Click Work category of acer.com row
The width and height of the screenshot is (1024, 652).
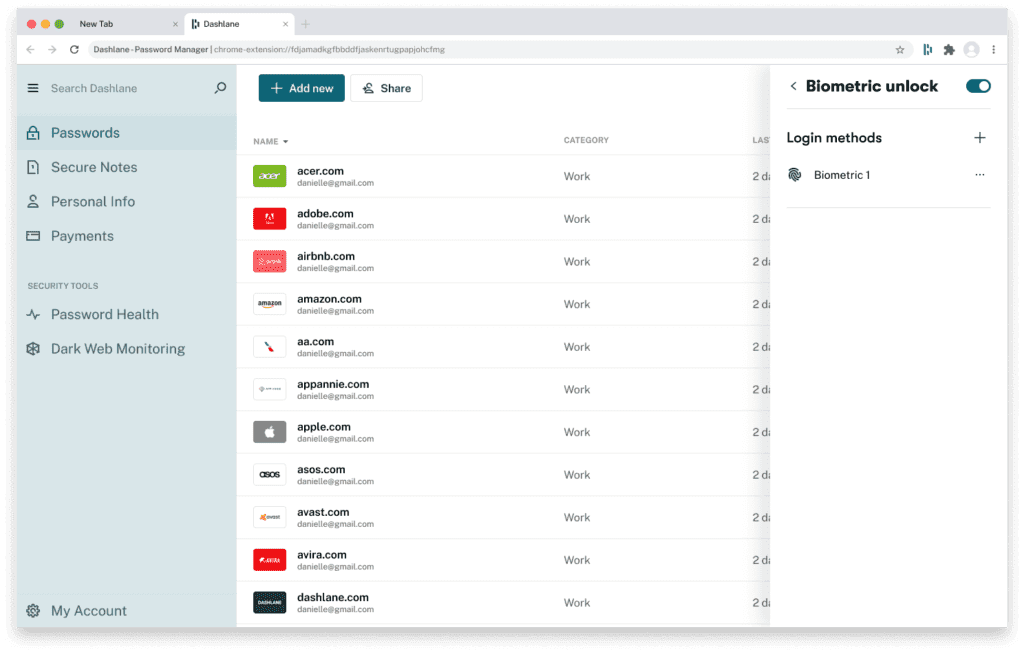[x=577, y=176]
